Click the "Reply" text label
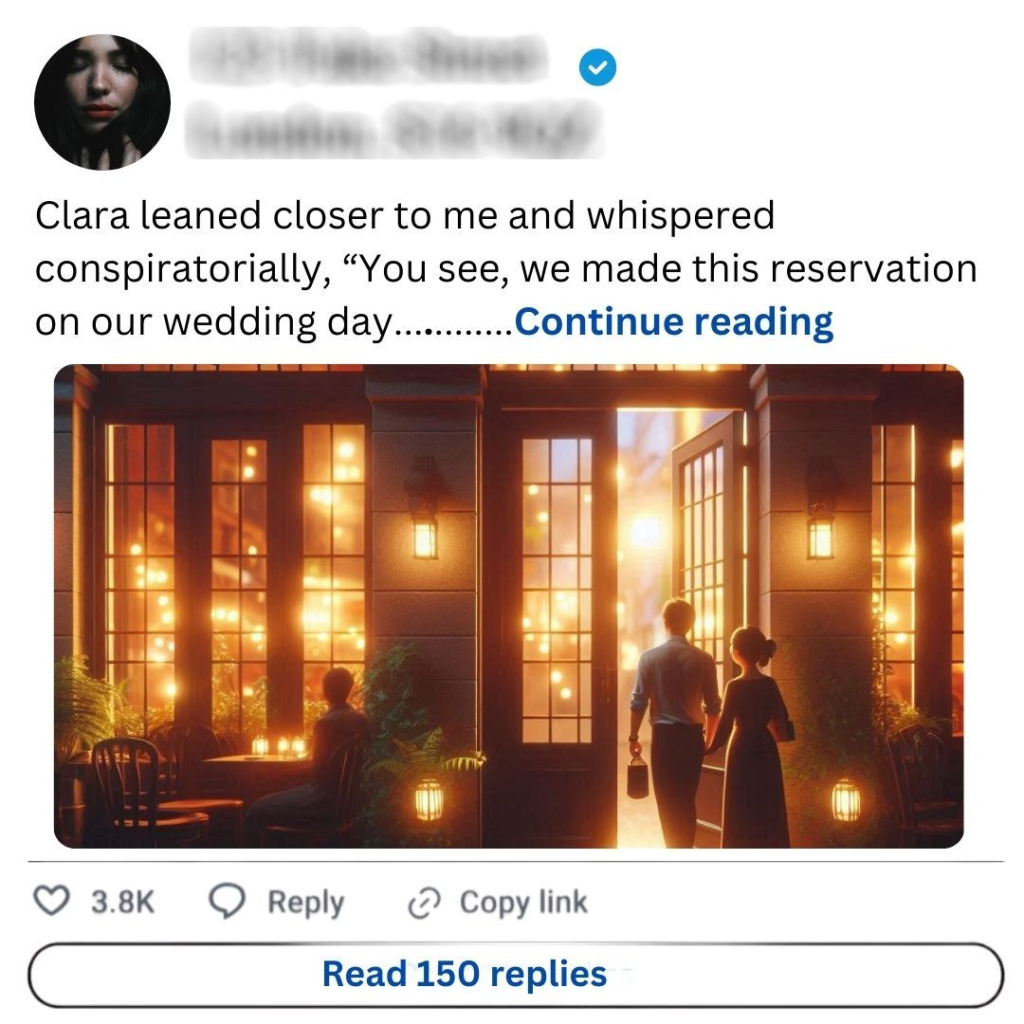Image resolution: width=1024 pixels, height=1024 pixels. tap(305, 903)
